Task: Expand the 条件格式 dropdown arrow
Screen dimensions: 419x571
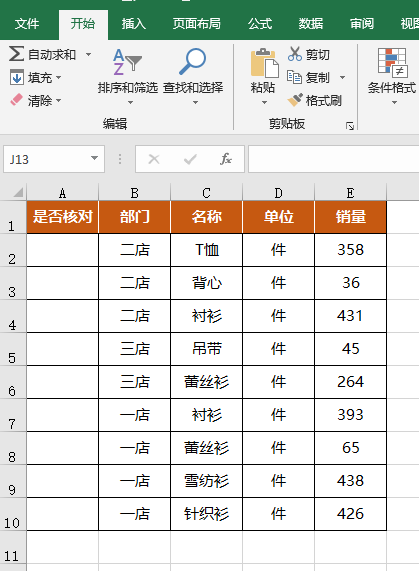Action: (394, 103)
